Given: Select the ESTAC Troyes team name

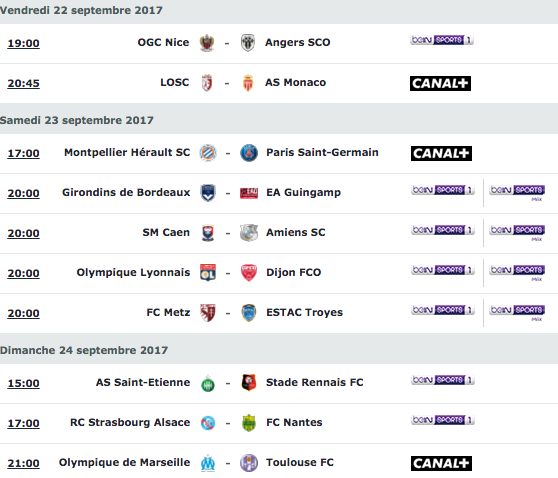Looking at the screenshot, I should [x=305, y=312].
